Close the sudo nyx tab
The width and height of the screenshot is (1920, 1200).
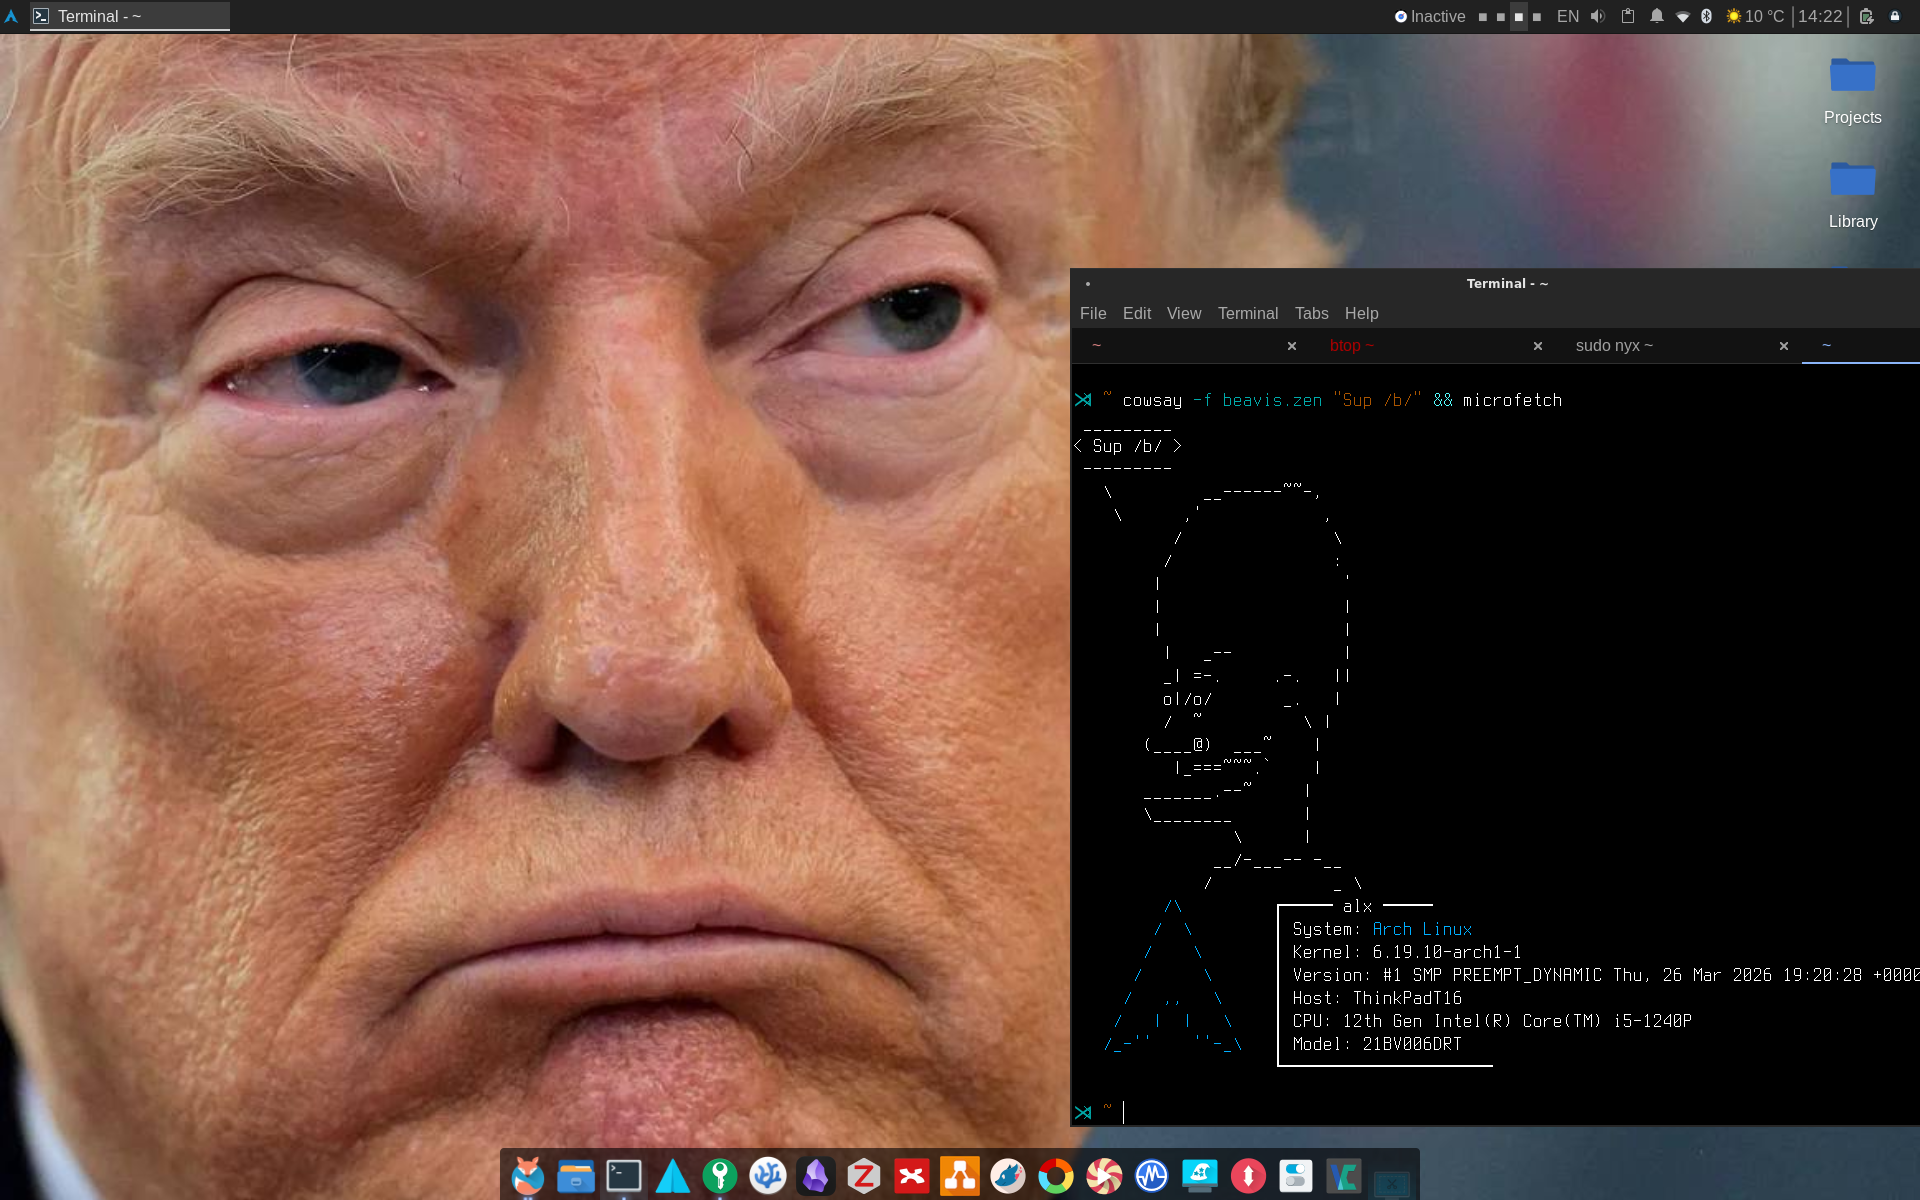point(1784,346)
